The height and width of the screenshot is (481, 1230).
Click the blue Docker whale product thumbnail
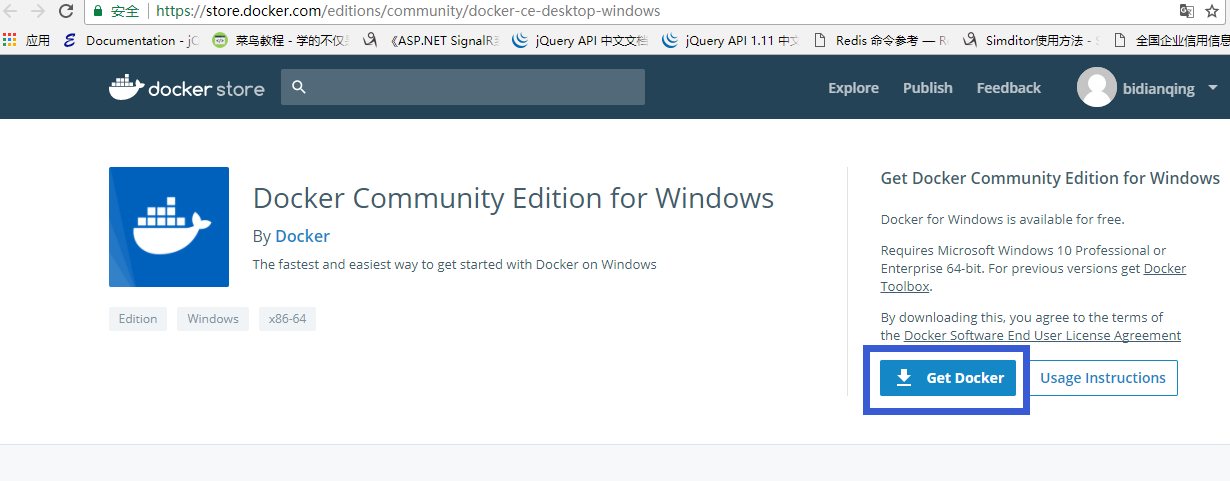tap(169, 227)
